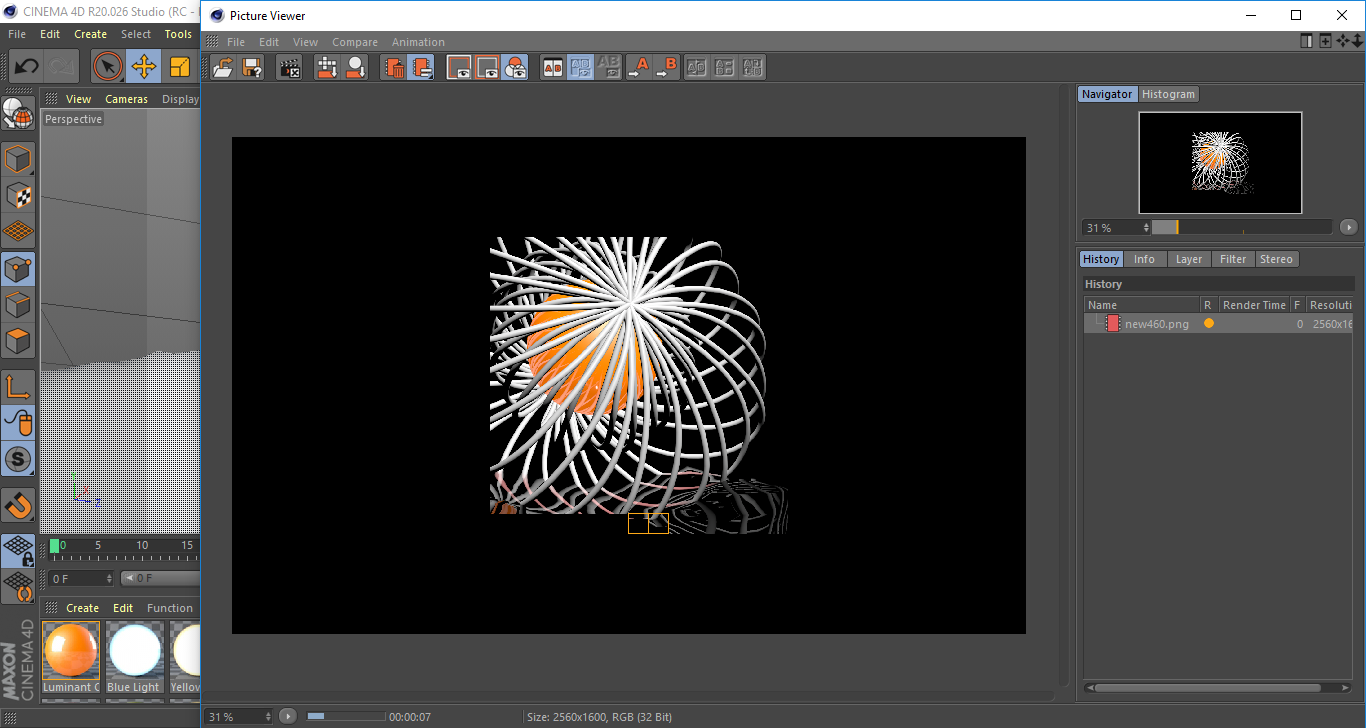Switch to Points mode

(x=18, y=269)
